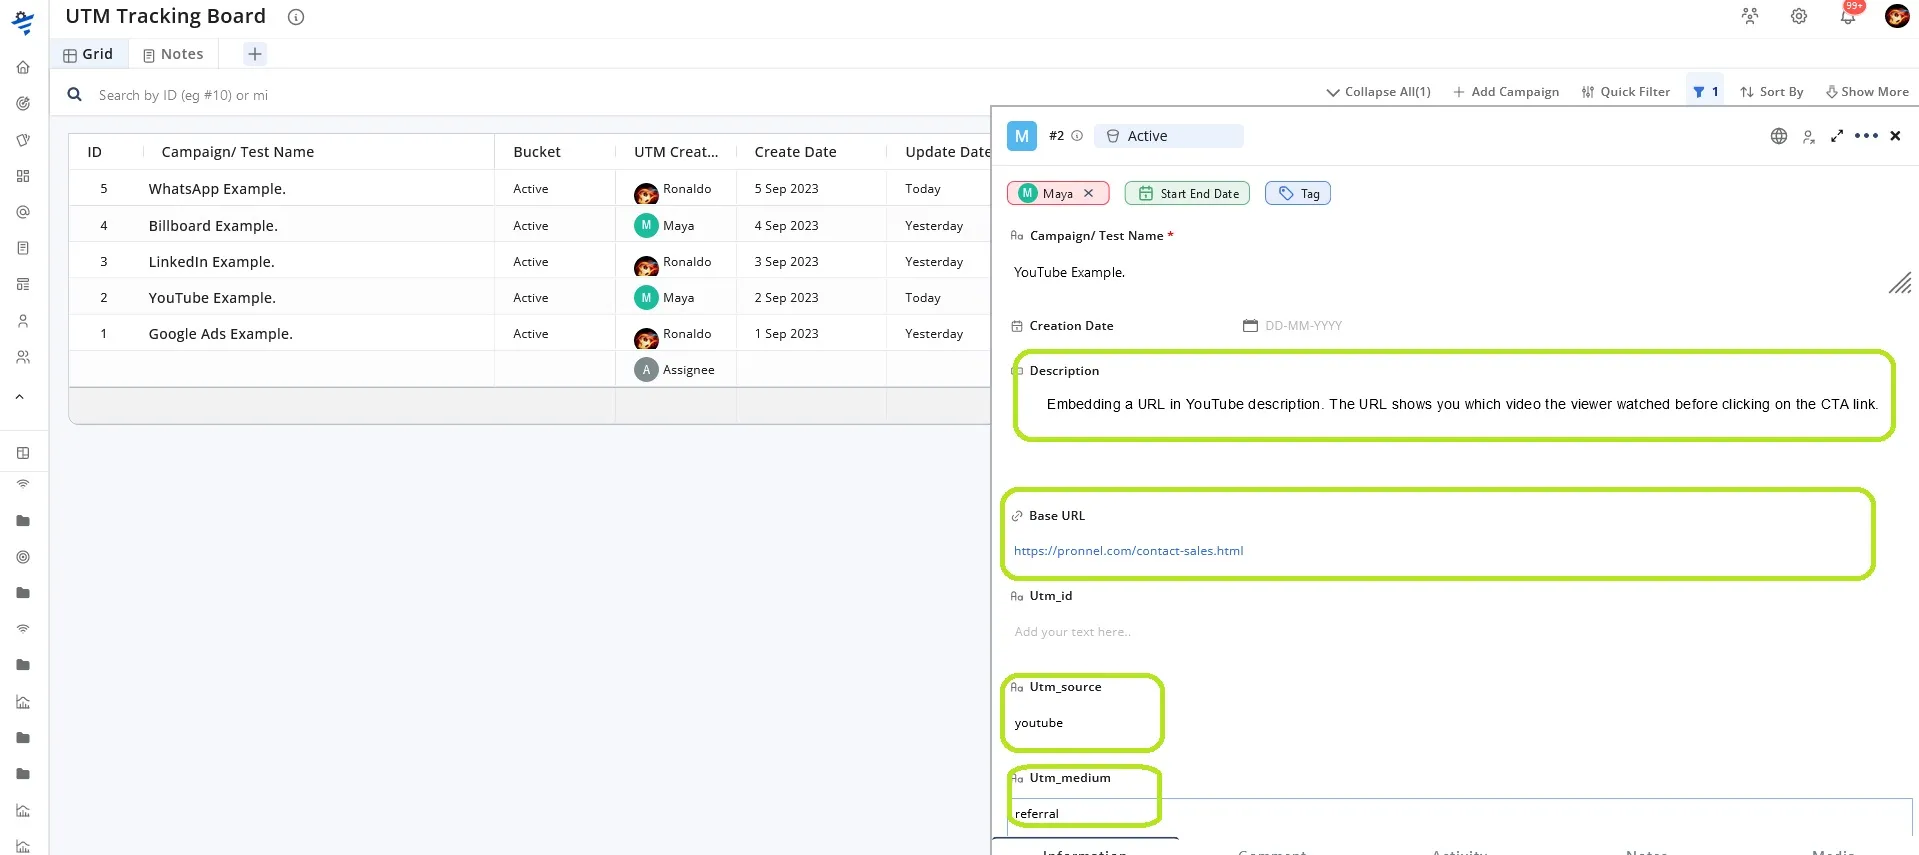This screenshot has width=1919, height=855.
Task: Open the WhatsApp Example. row
Action: click(217, 189)
